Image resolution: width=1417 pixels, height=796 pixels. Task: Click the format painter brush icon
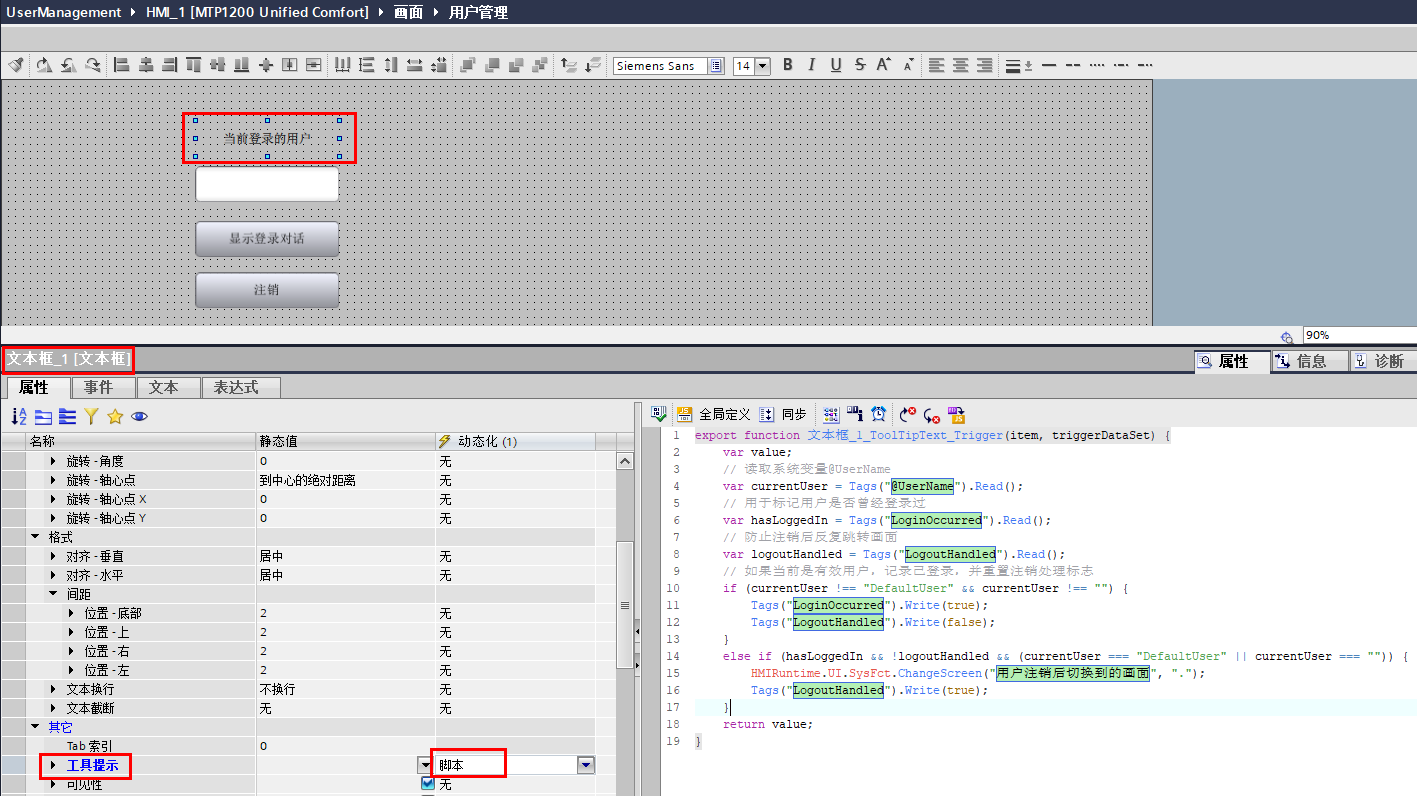(x=16, y=65)
